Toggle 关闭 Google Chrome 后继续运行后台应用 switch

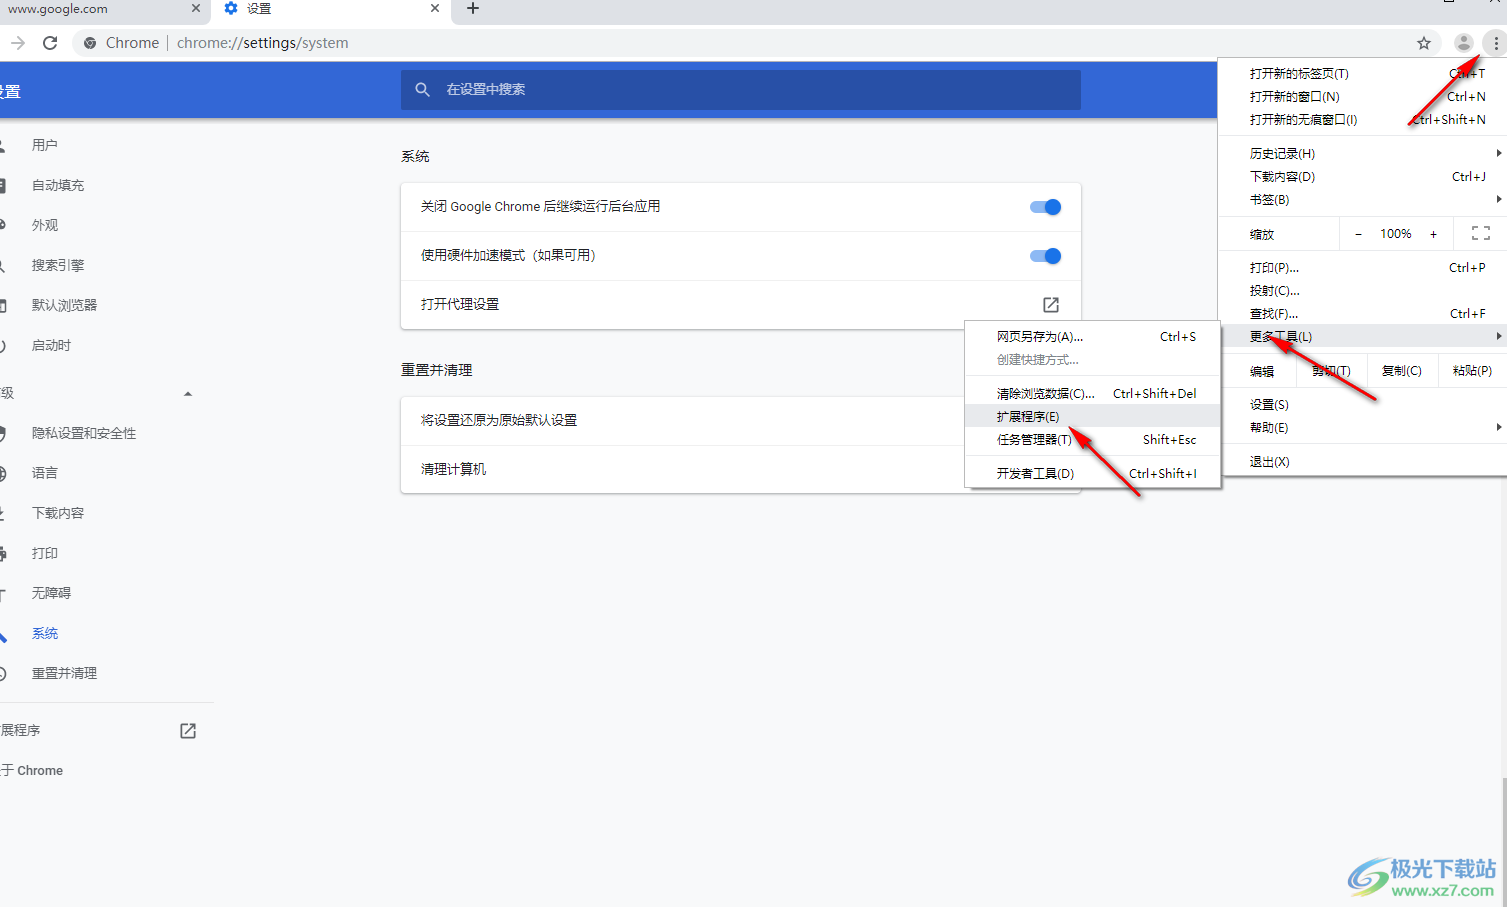(x=1045, y=207)
